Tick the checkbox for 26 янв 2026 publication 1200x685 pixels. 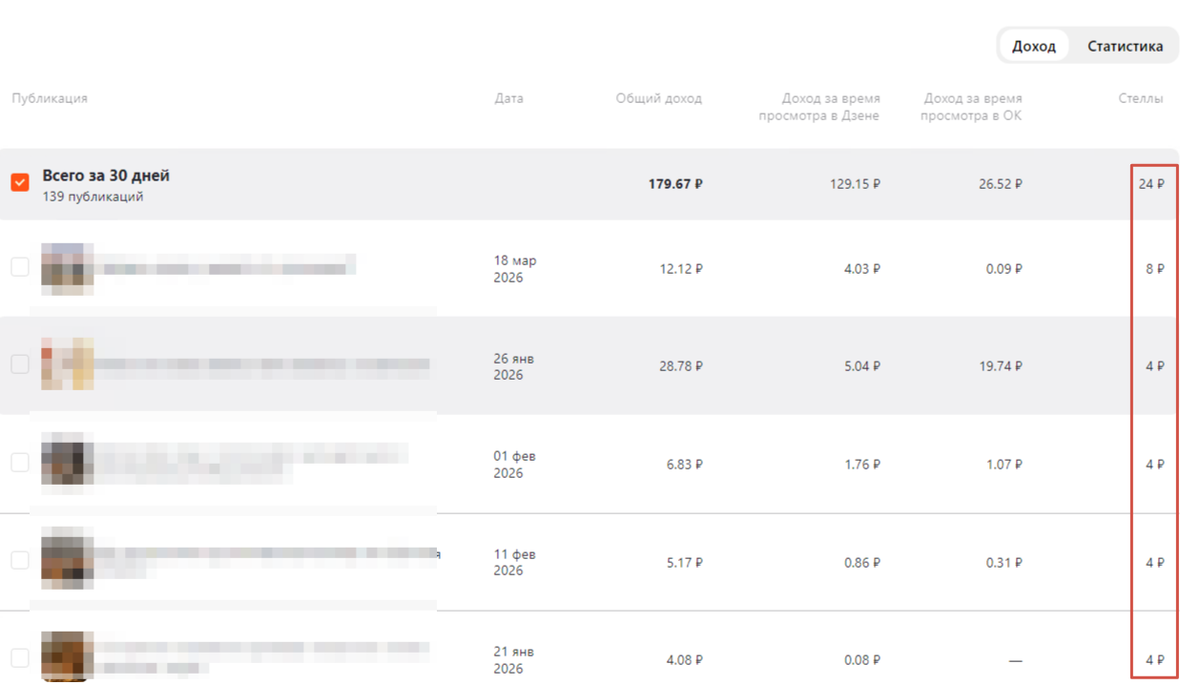(20, 364)
